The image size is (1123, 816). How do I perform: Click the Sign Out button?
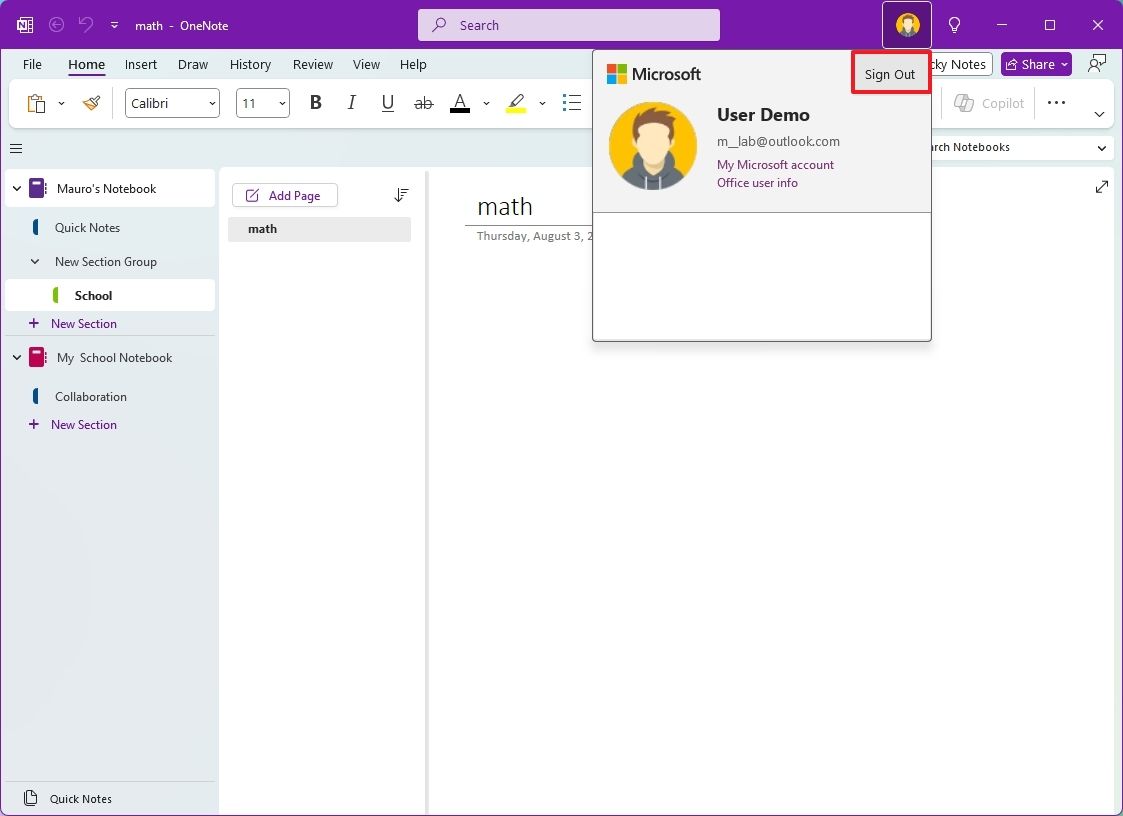(889, 73)
